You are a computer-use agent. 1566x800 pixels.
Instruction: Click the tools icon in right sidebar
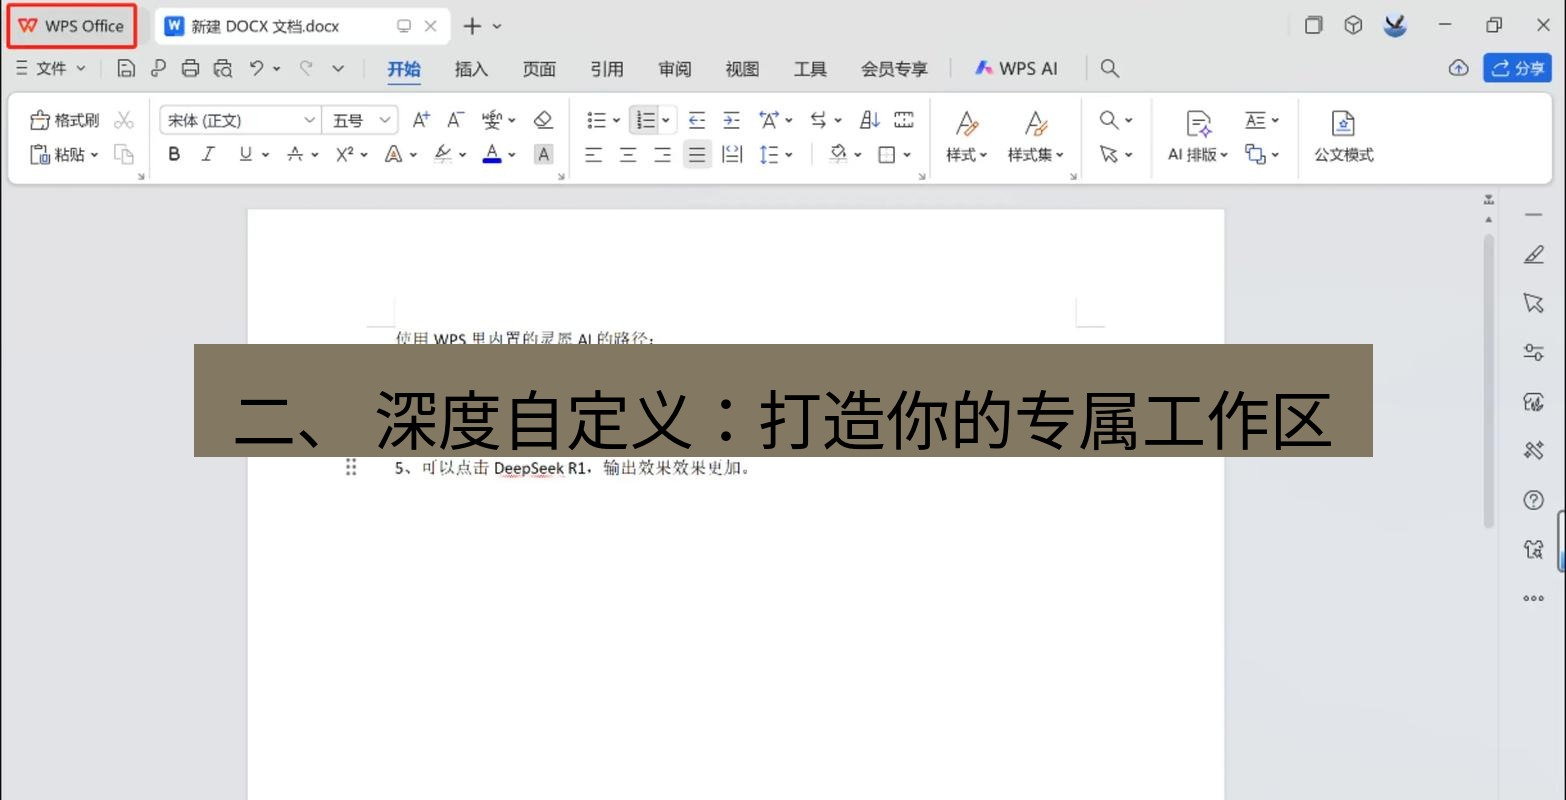click(x=1533, y=451)
